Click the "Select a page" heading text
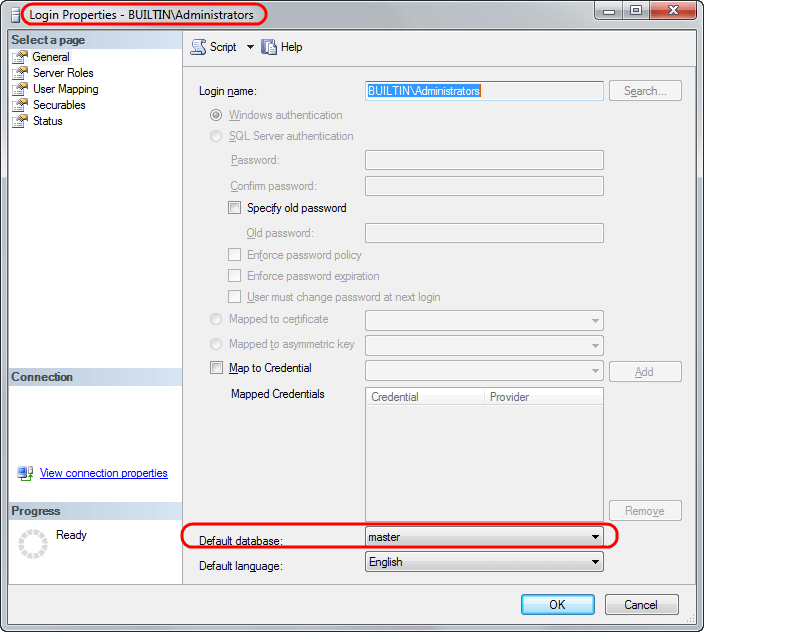 click(x=48, y=40)
